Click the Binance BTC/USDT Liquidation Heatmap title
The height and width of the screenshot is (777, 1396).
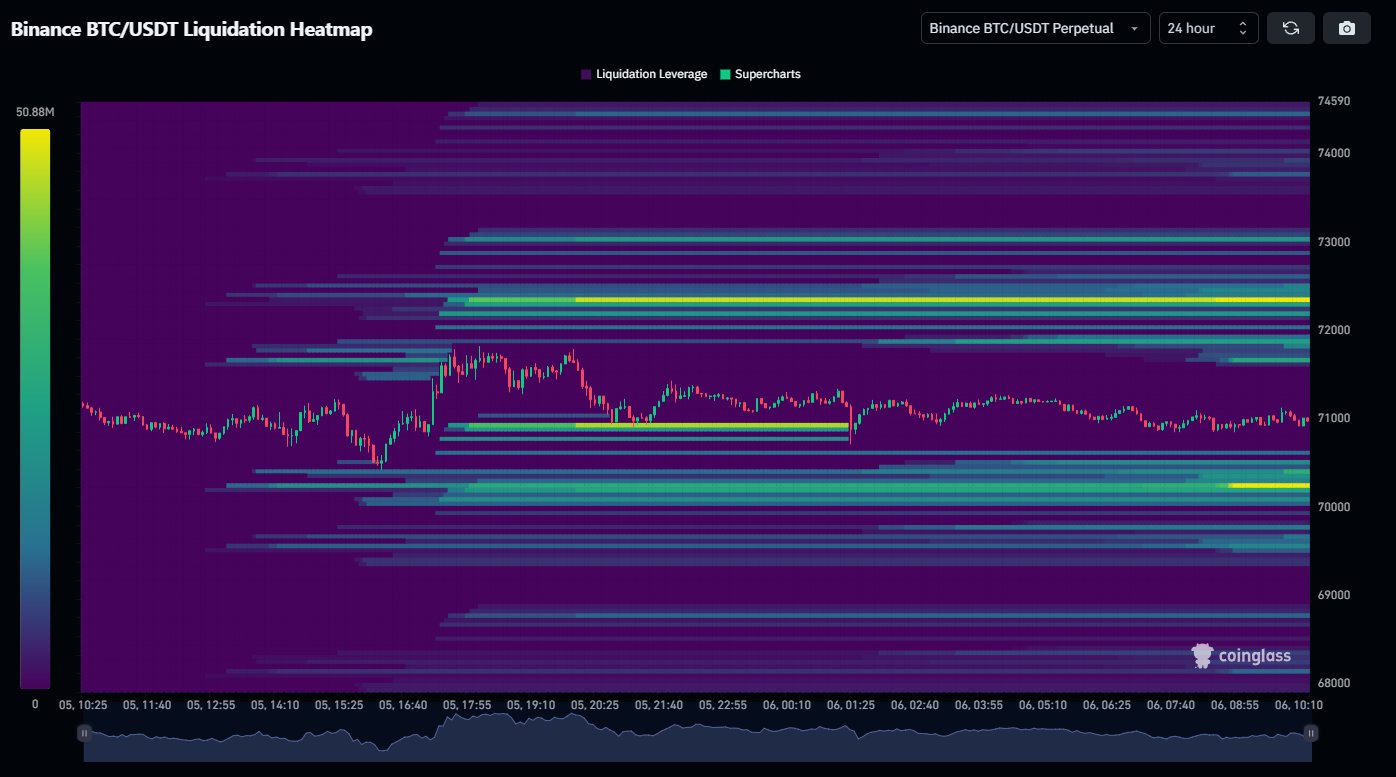pyautogui.click(x=191, y=30)
